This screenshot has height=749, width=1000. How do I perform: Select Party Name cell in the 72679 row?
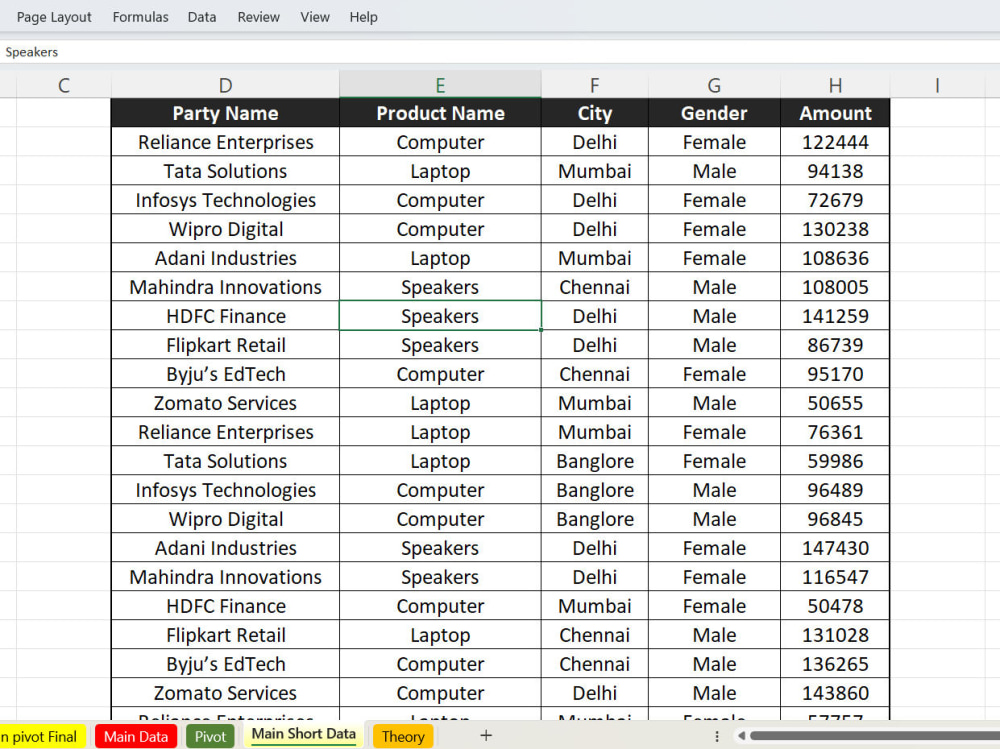click(x=225, y=200)
